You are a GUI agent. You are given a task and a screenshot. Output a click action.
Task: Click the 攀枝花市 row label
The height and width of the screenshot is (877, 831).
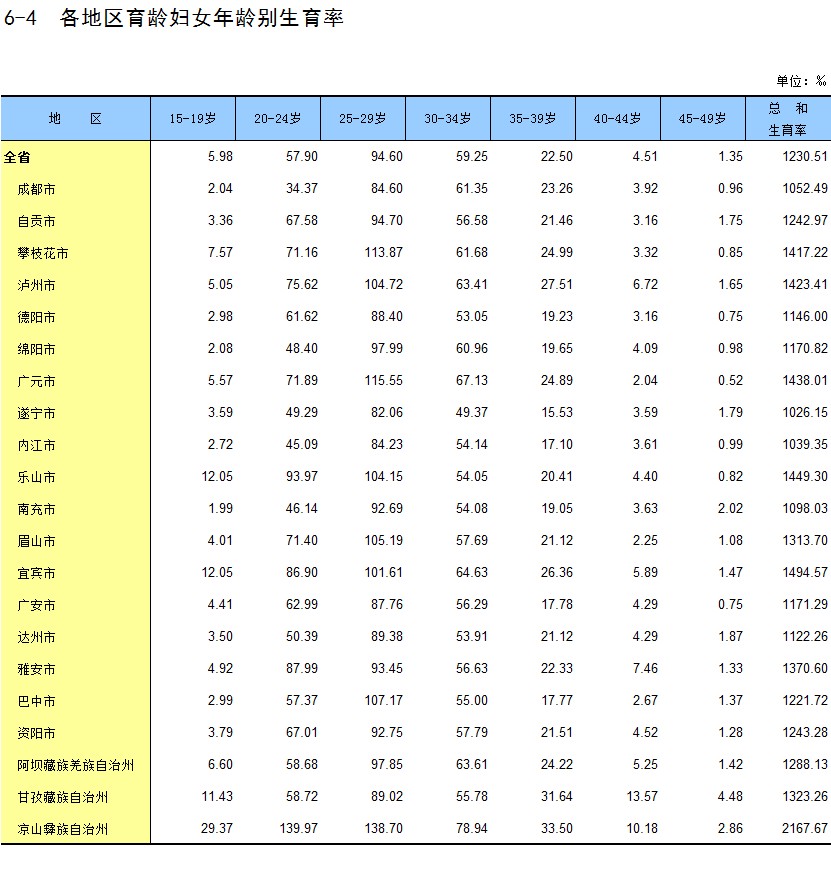pyautogui.click(x=43, y=253)
